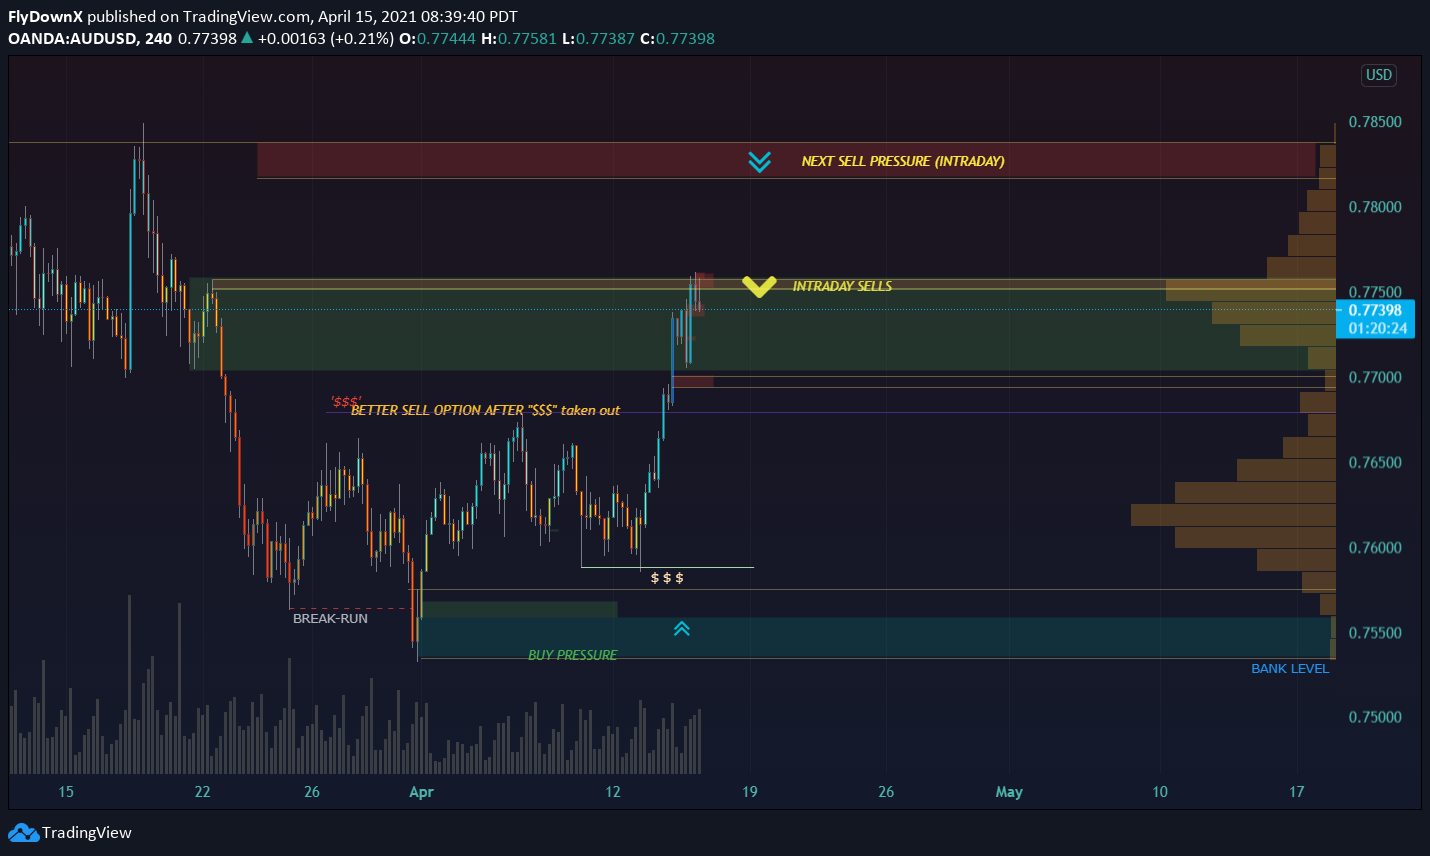
Task: Click the TradingView wordmark at bottom
Action: pos(87,832)
